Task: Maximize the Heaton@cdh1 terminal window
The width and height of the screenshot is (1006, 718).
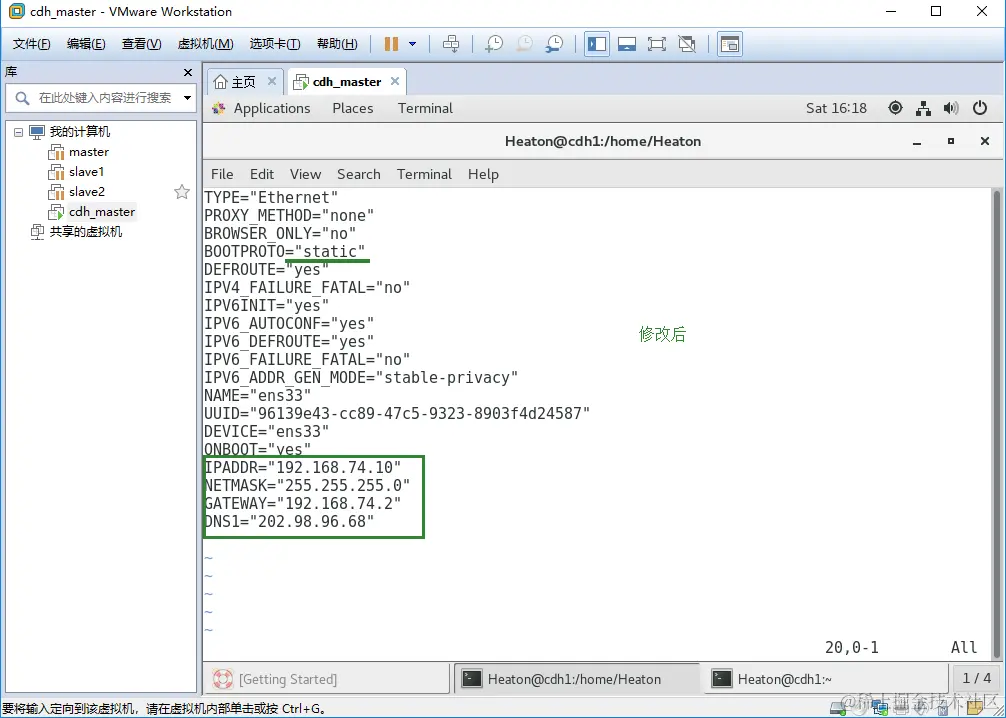Action: pos(951,142)
